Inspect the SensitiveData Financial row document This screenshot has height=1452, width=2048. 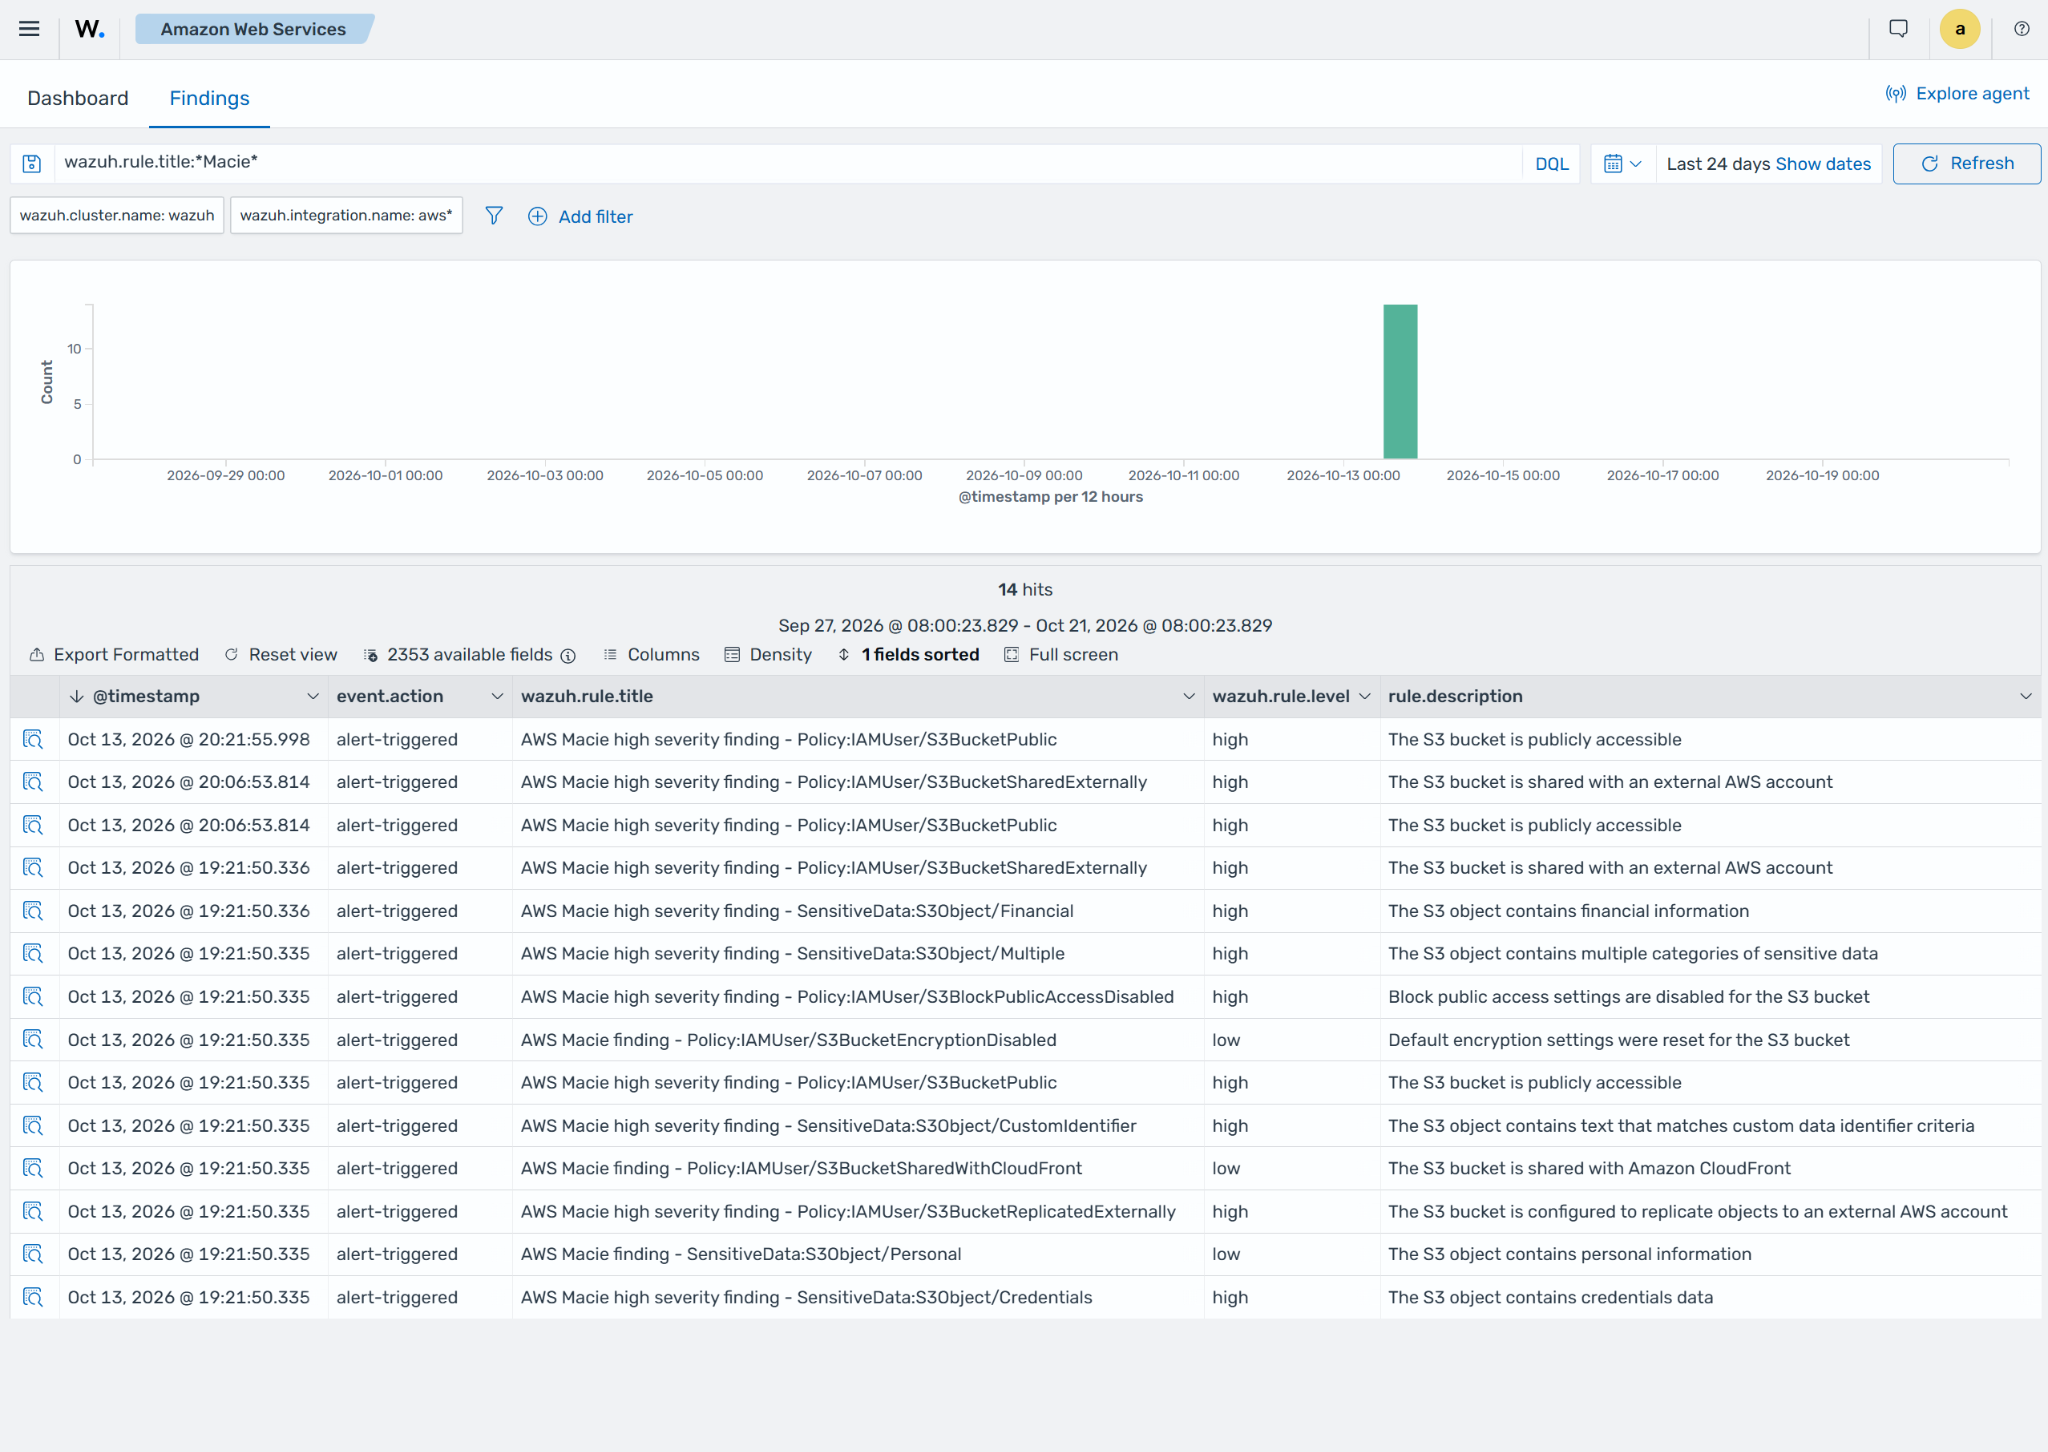tap(33, 911)
